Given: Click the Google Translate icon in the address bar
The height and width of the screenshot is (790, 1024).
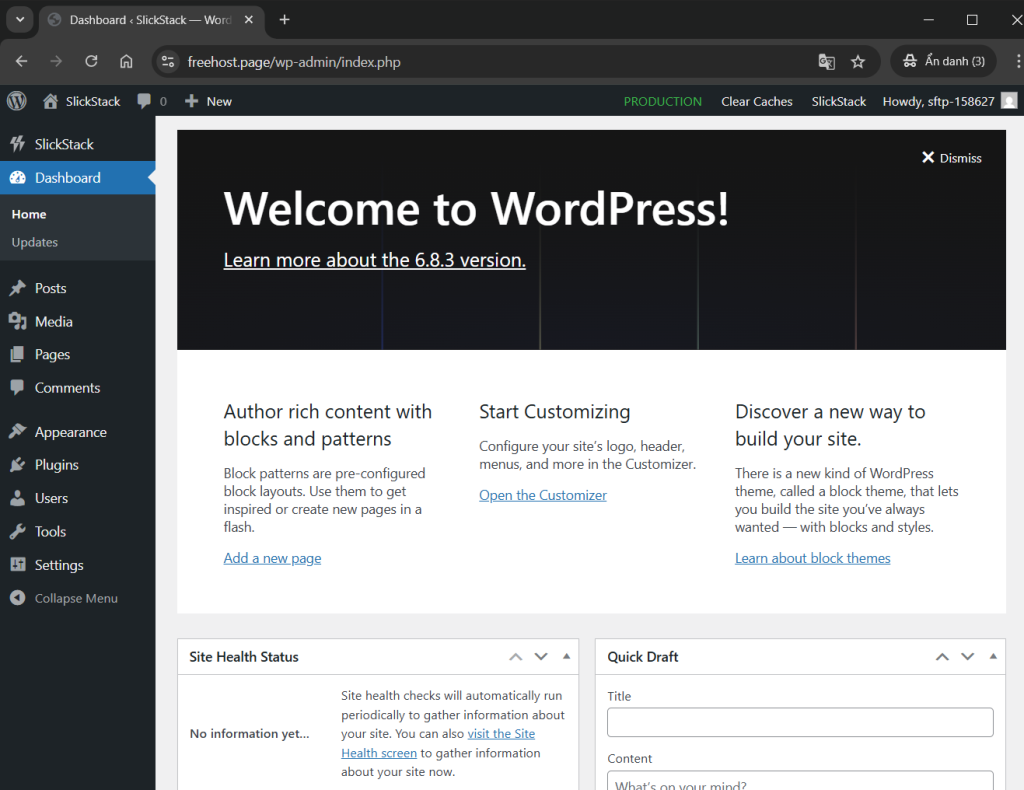Looking at the screenshot, I should (x=827, y=61).
